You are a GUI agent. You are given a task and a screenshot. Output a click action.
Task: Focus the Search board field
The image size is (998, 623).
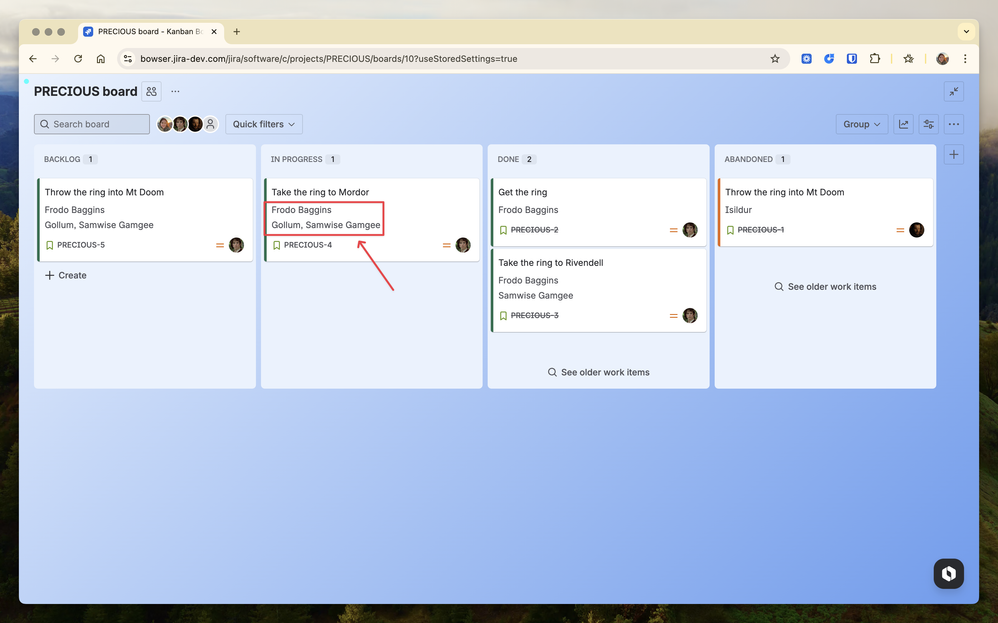(92, 124)
